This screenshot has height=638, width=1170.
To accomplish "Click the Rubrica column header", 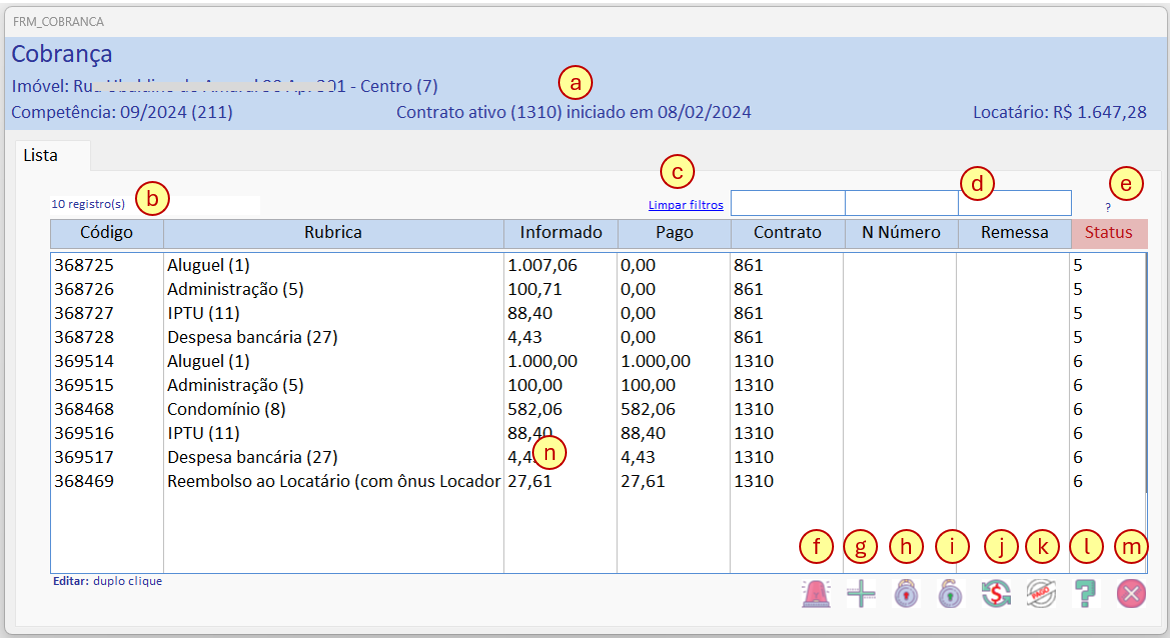I will [334, 233].
